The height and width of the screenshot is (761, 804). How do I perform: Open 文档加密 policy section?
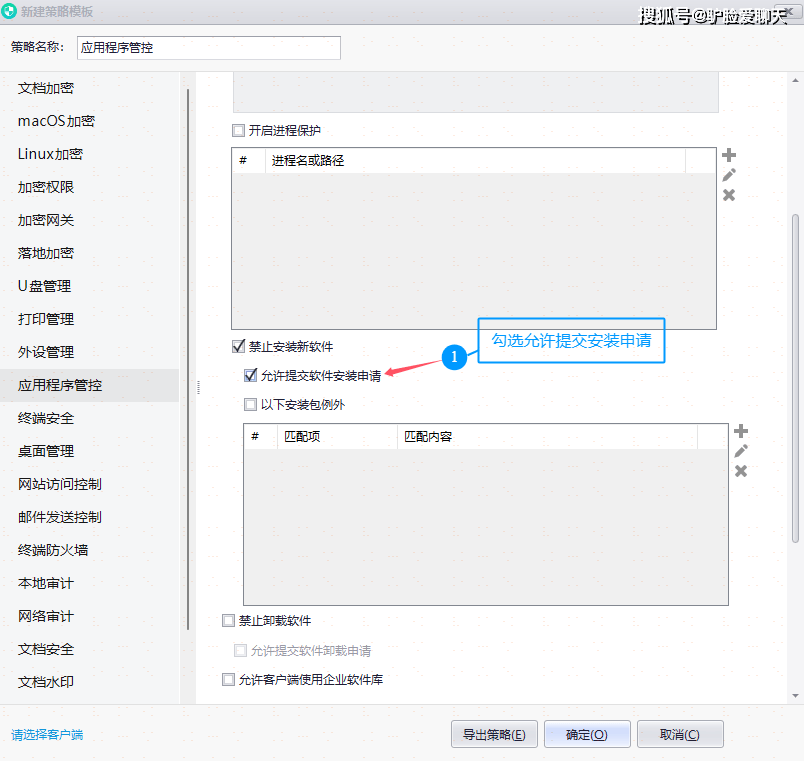(90, 88)
